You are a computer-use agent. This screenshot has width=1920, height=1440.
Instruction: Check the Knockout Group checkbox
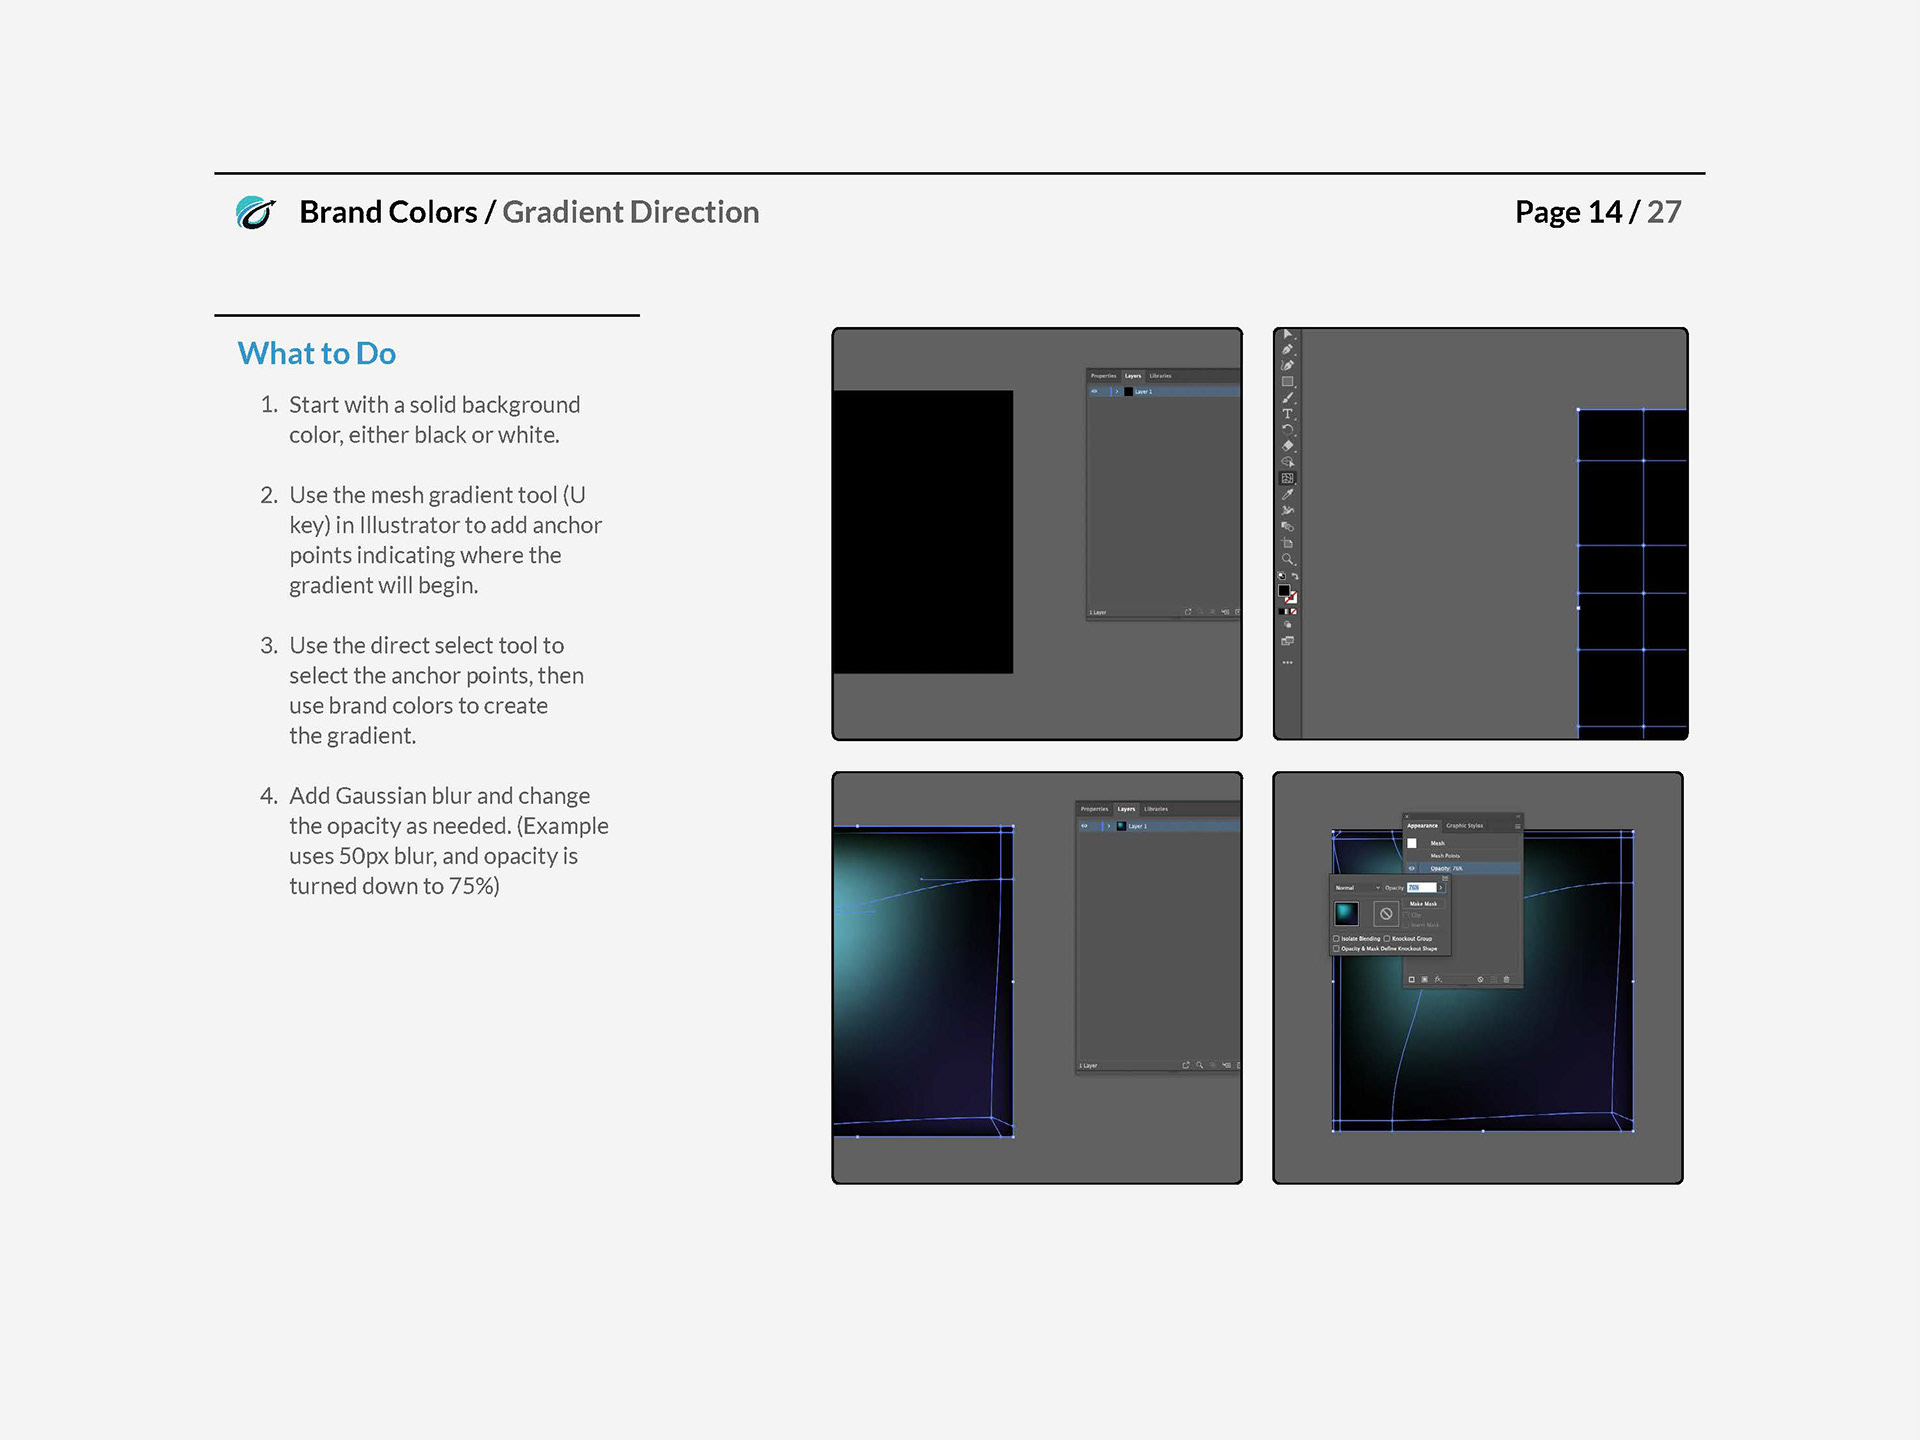click(1387, 938)
